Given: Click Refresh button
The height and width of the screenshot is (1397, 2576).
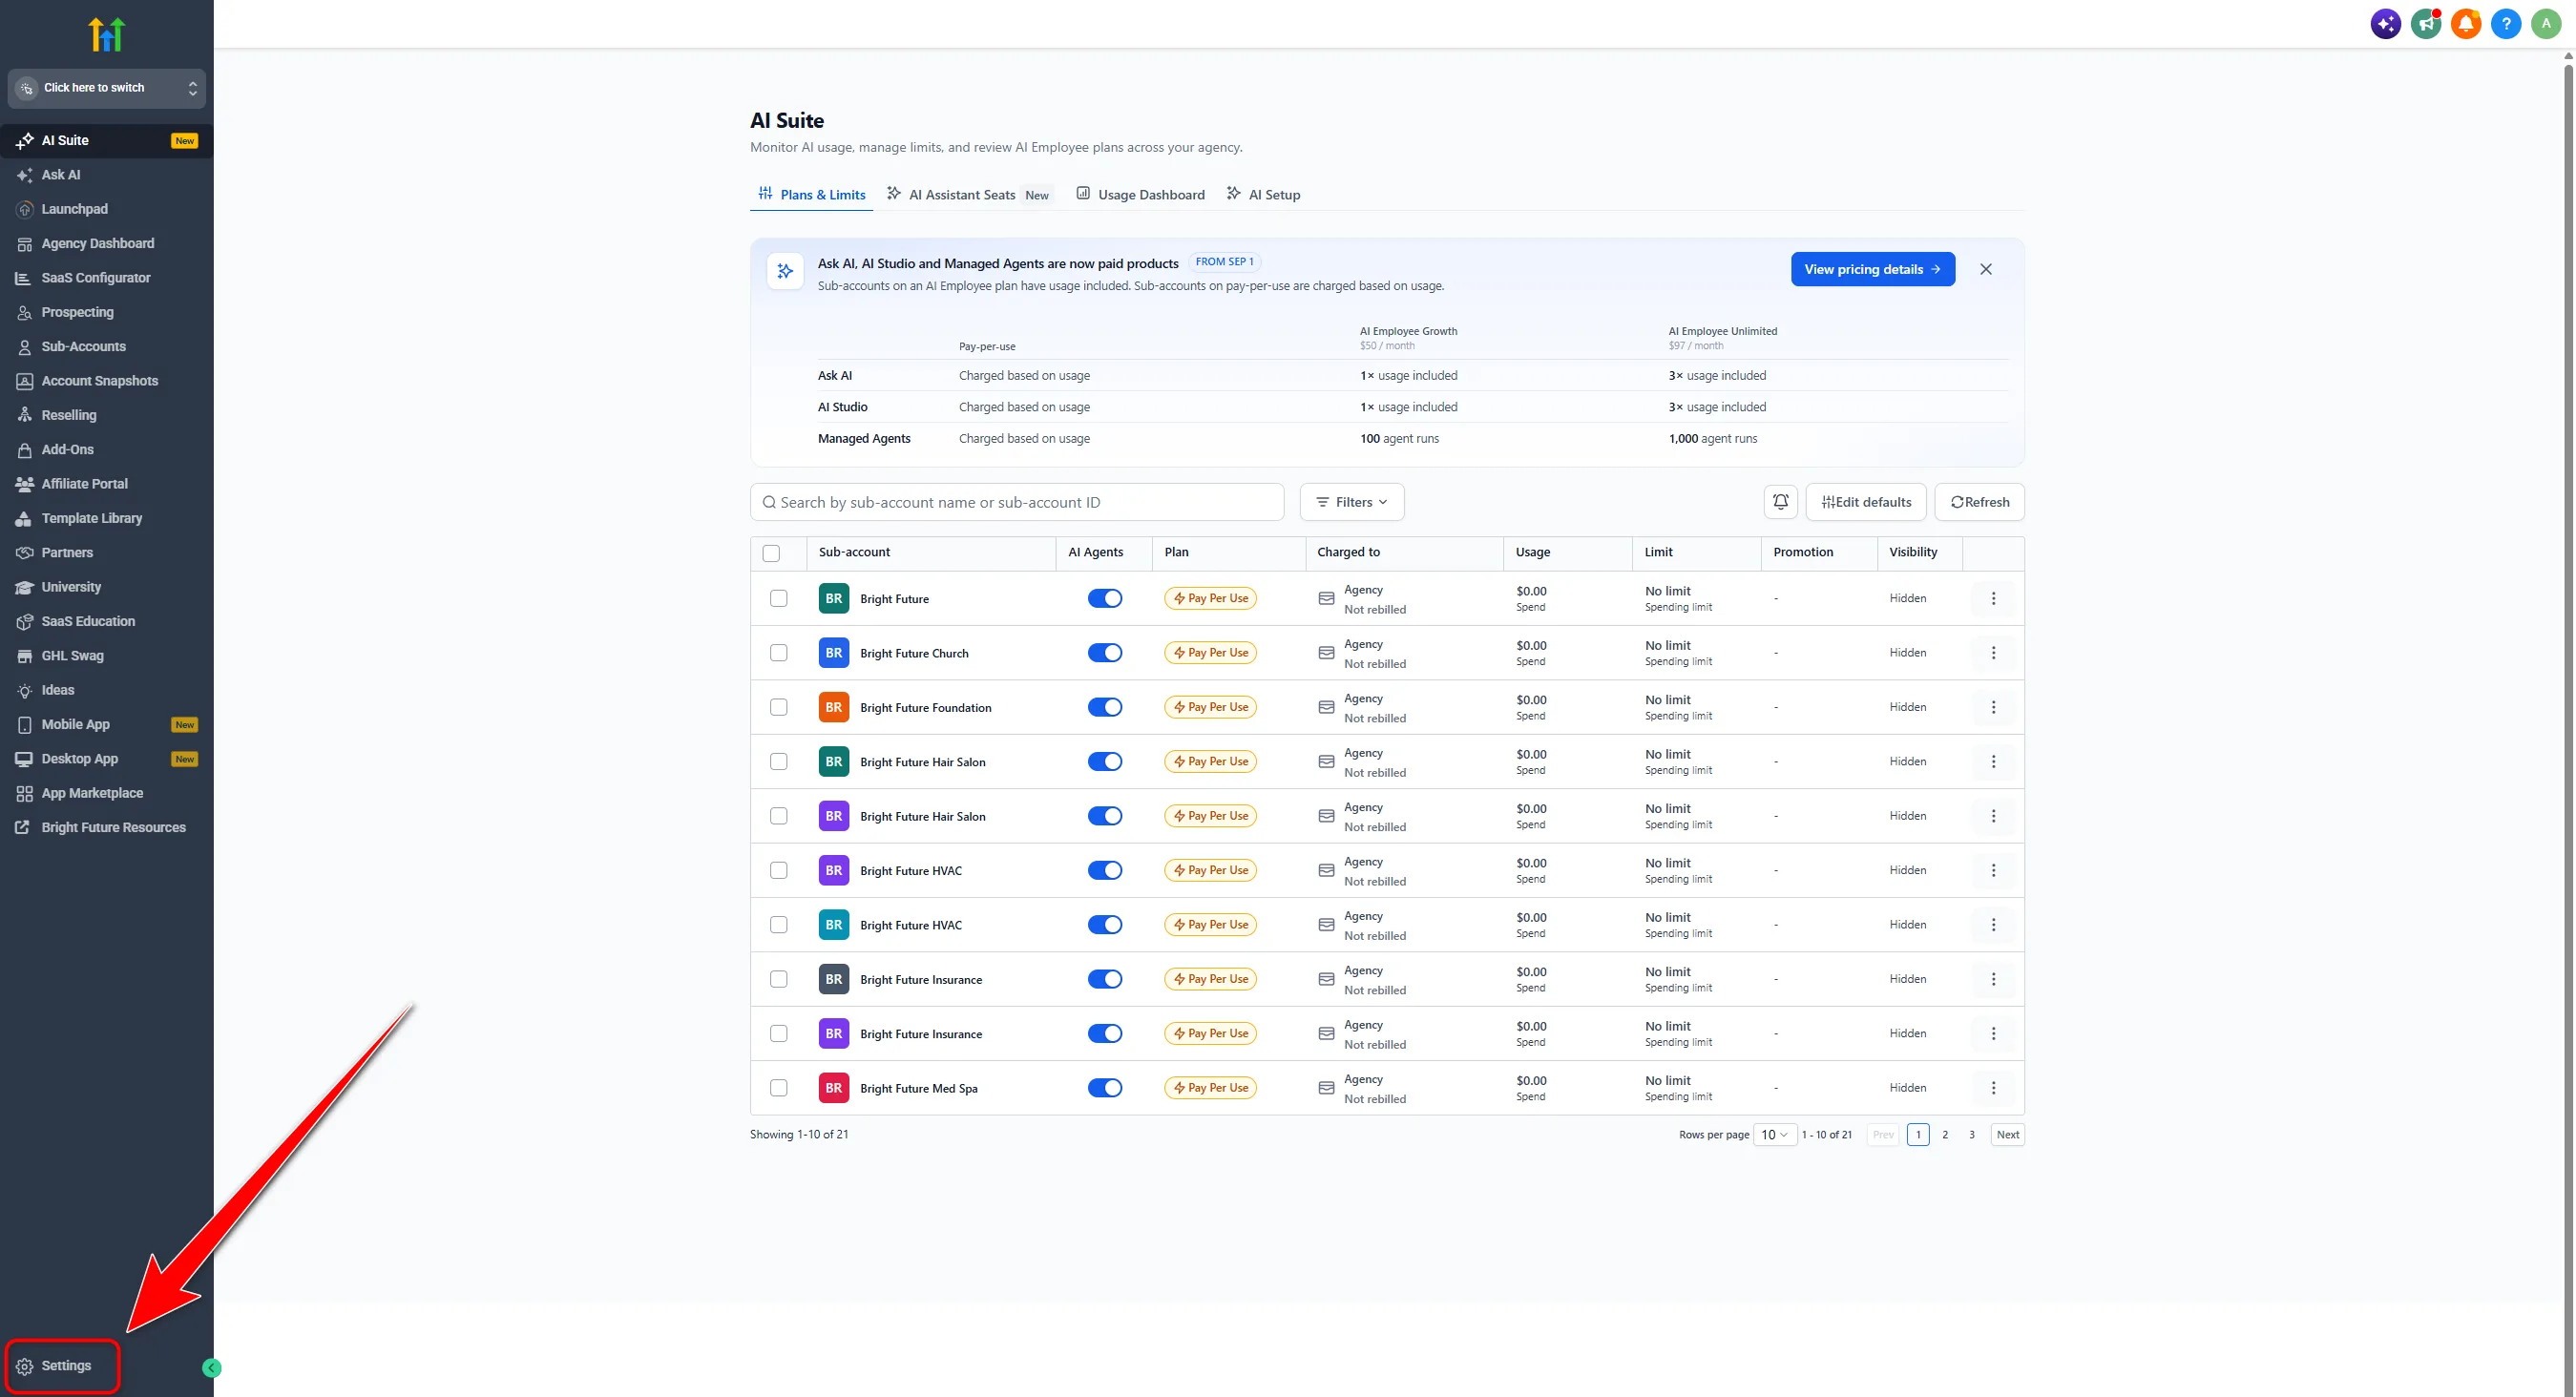Looking at the screenshot, I should click(1979, 502).
